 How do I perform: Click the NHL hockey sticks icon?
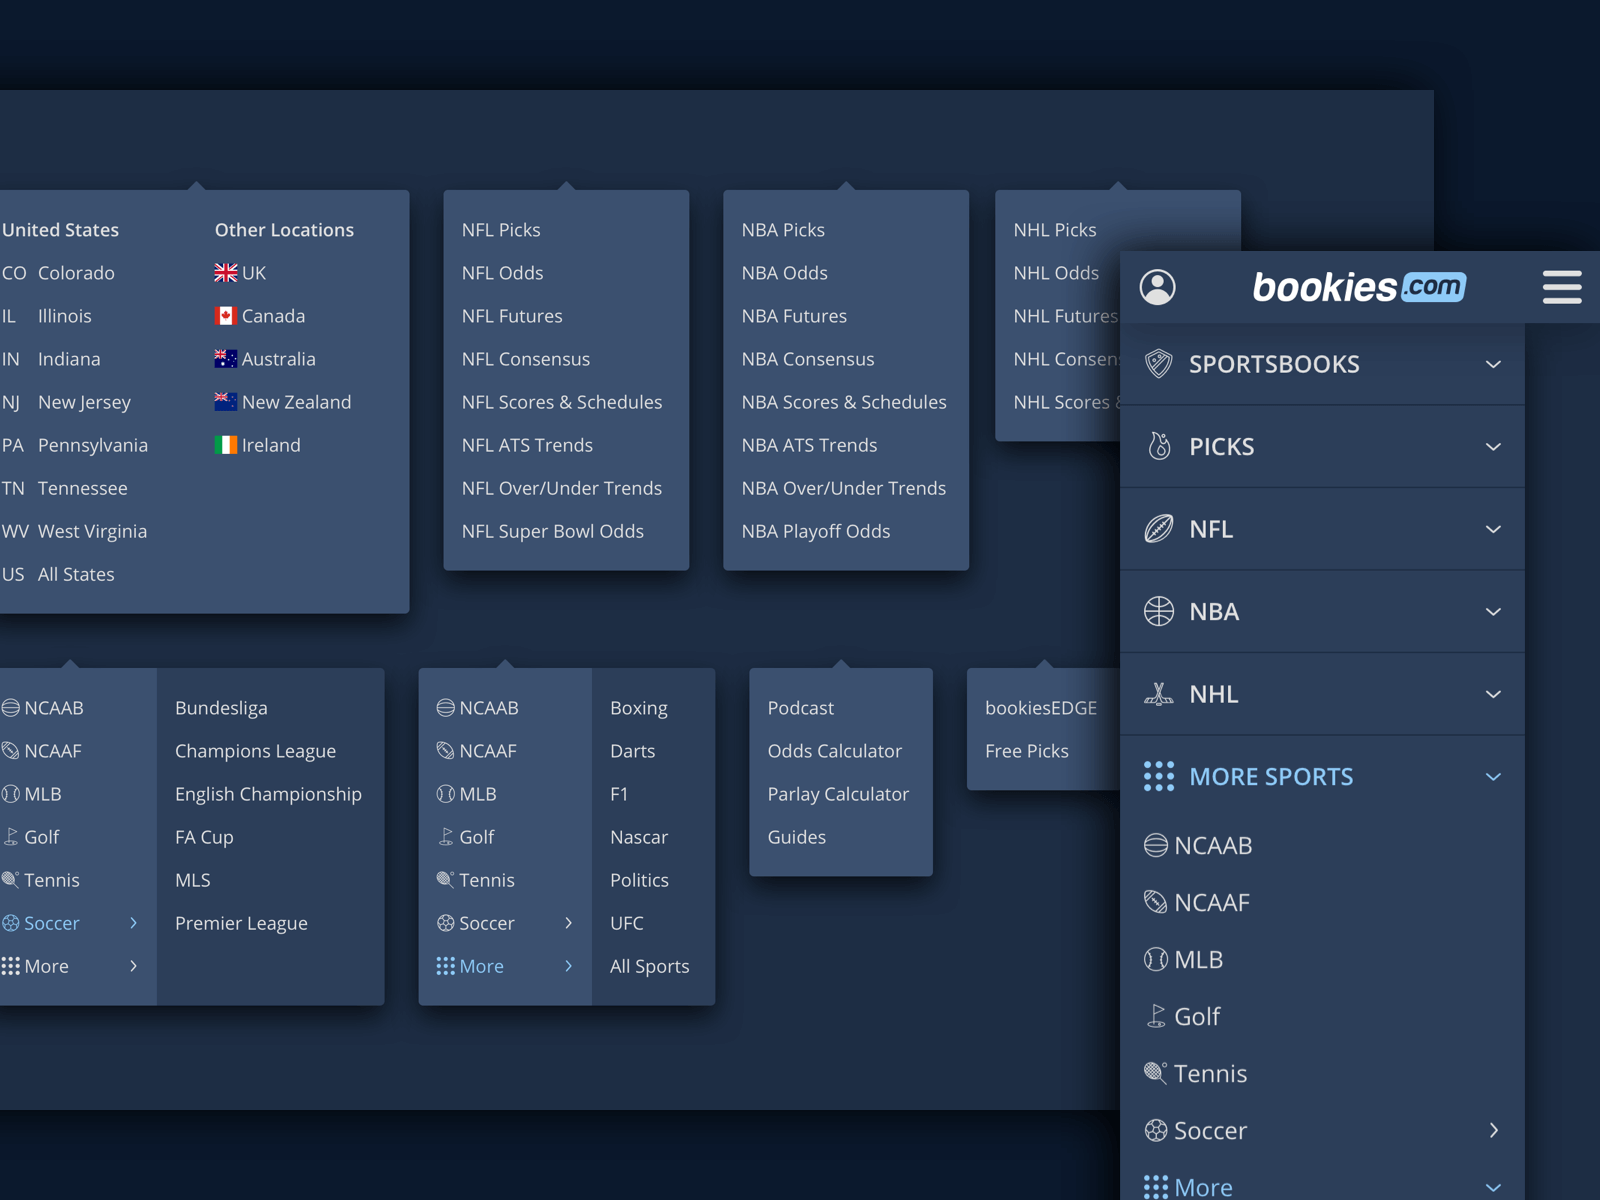point(1158,694)
